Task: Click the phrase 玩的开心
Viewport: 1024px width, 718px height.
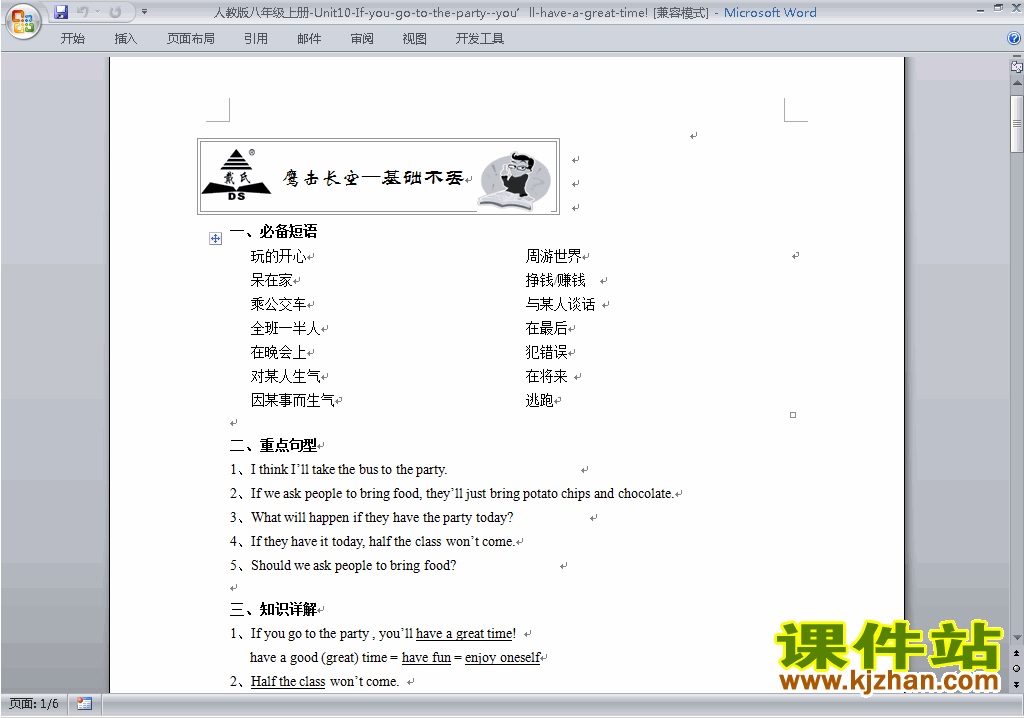Action: [x=278, y=256]
